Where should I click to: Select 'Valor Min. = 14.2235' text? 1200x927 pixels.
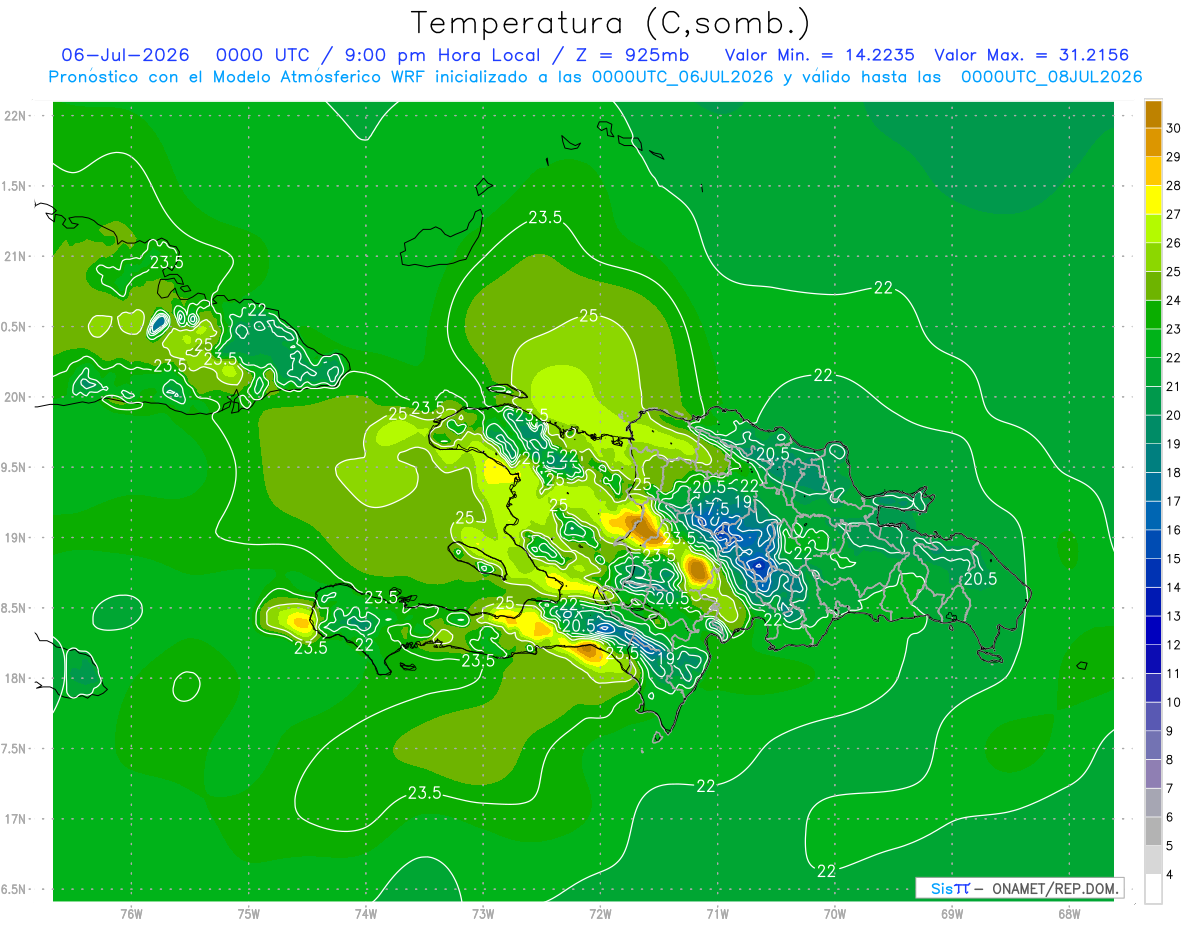pos(820,55)
